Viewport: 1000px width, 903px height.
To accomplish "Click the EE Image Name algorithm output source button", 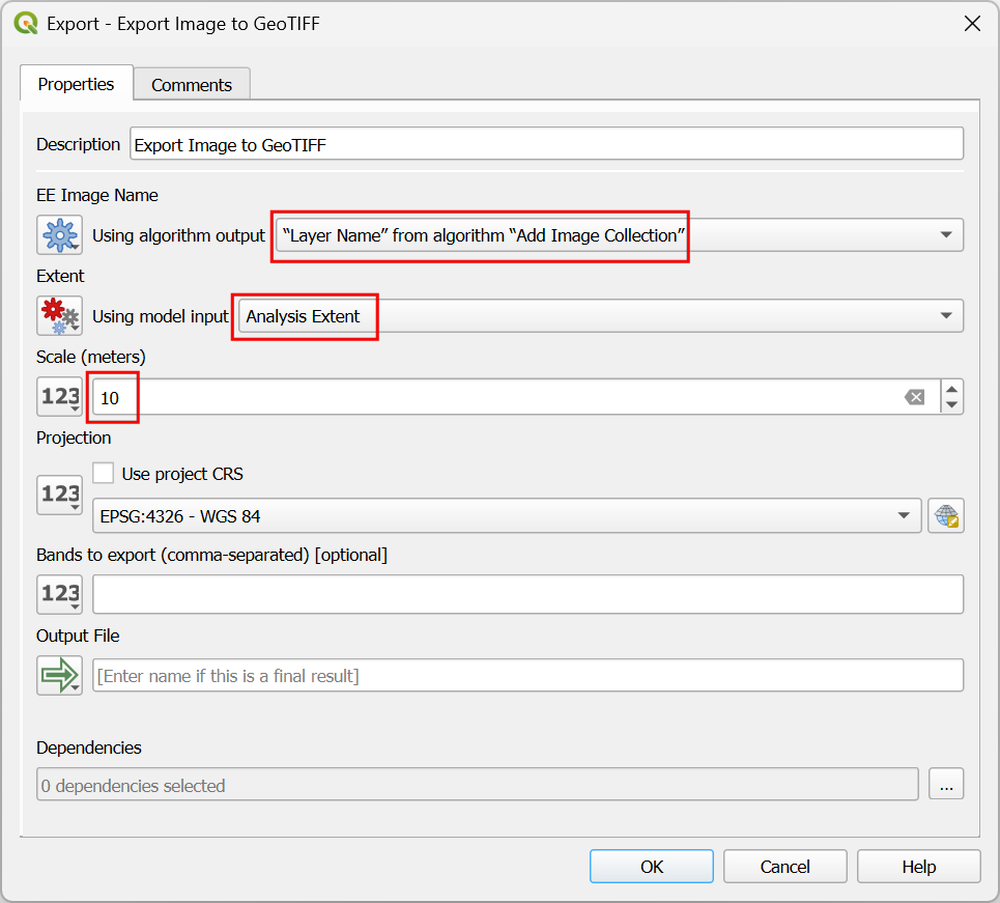I will 59,235.
